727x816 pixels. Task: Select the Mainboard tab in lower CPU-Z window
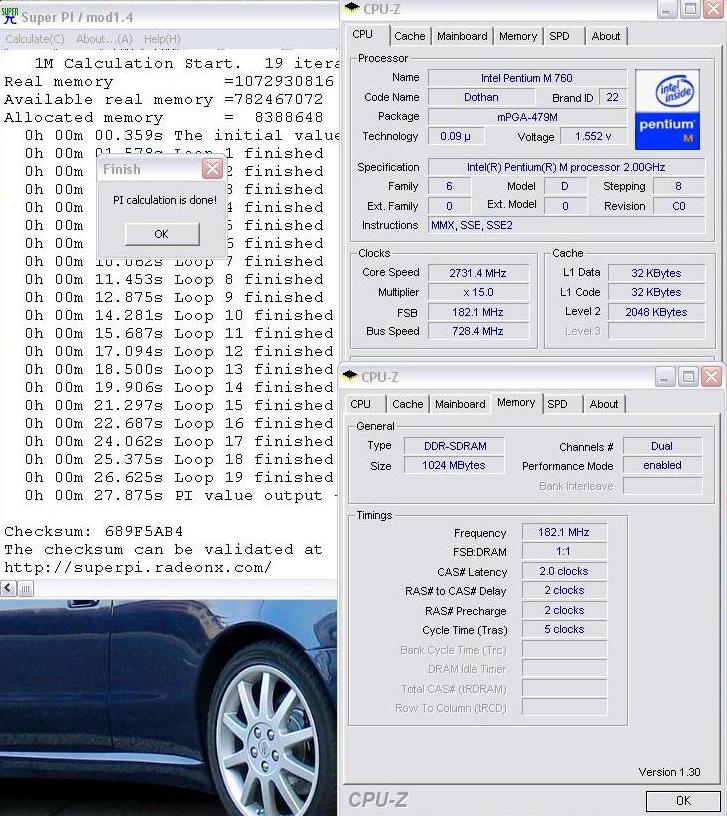click(460, 404)
